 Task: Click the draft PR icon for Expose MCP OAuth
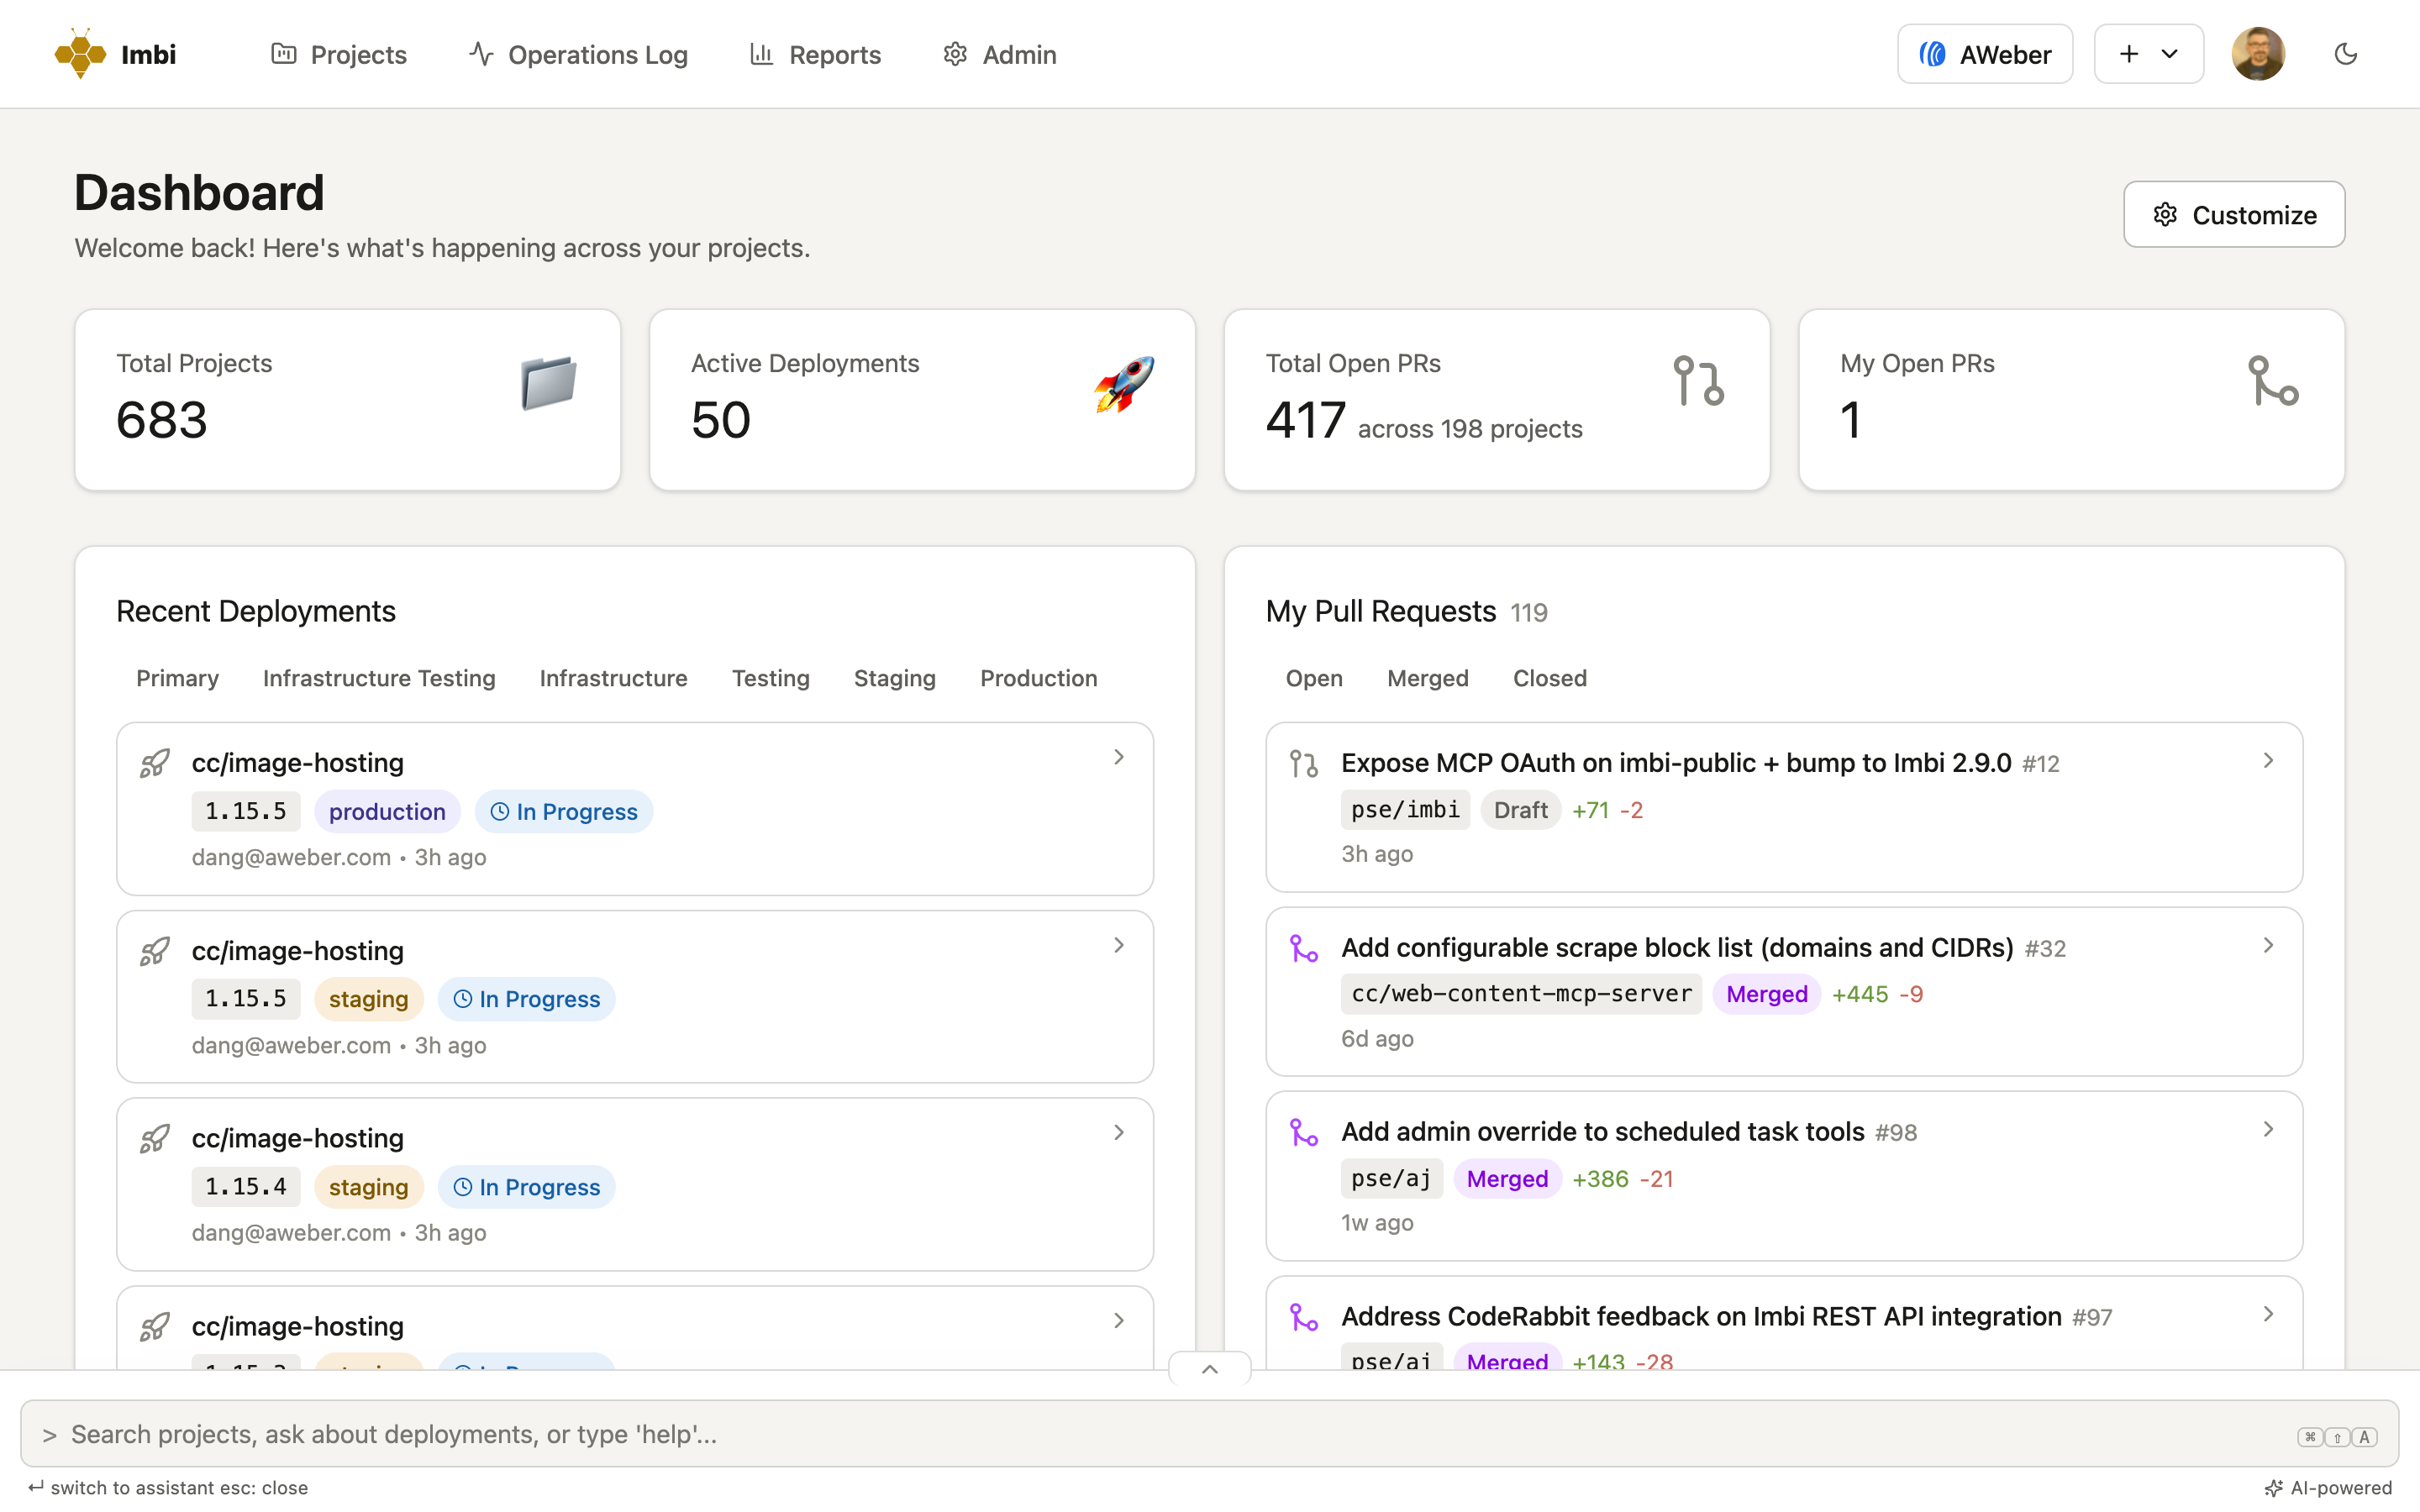tap(1304, 764)
